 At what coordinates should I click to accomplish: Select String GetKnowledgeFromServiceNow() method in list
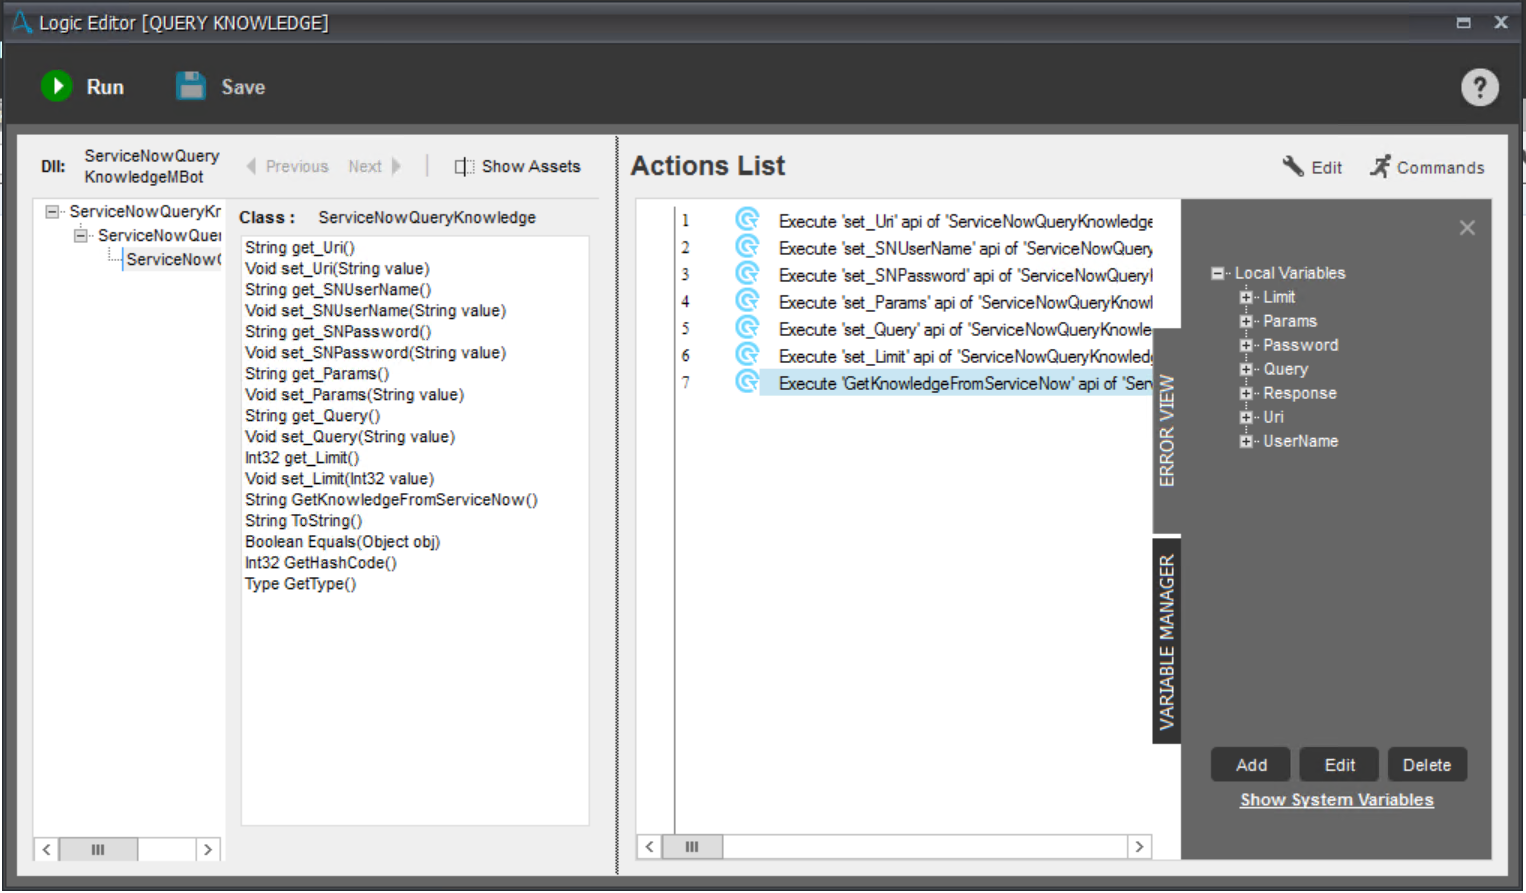[391, 500]
